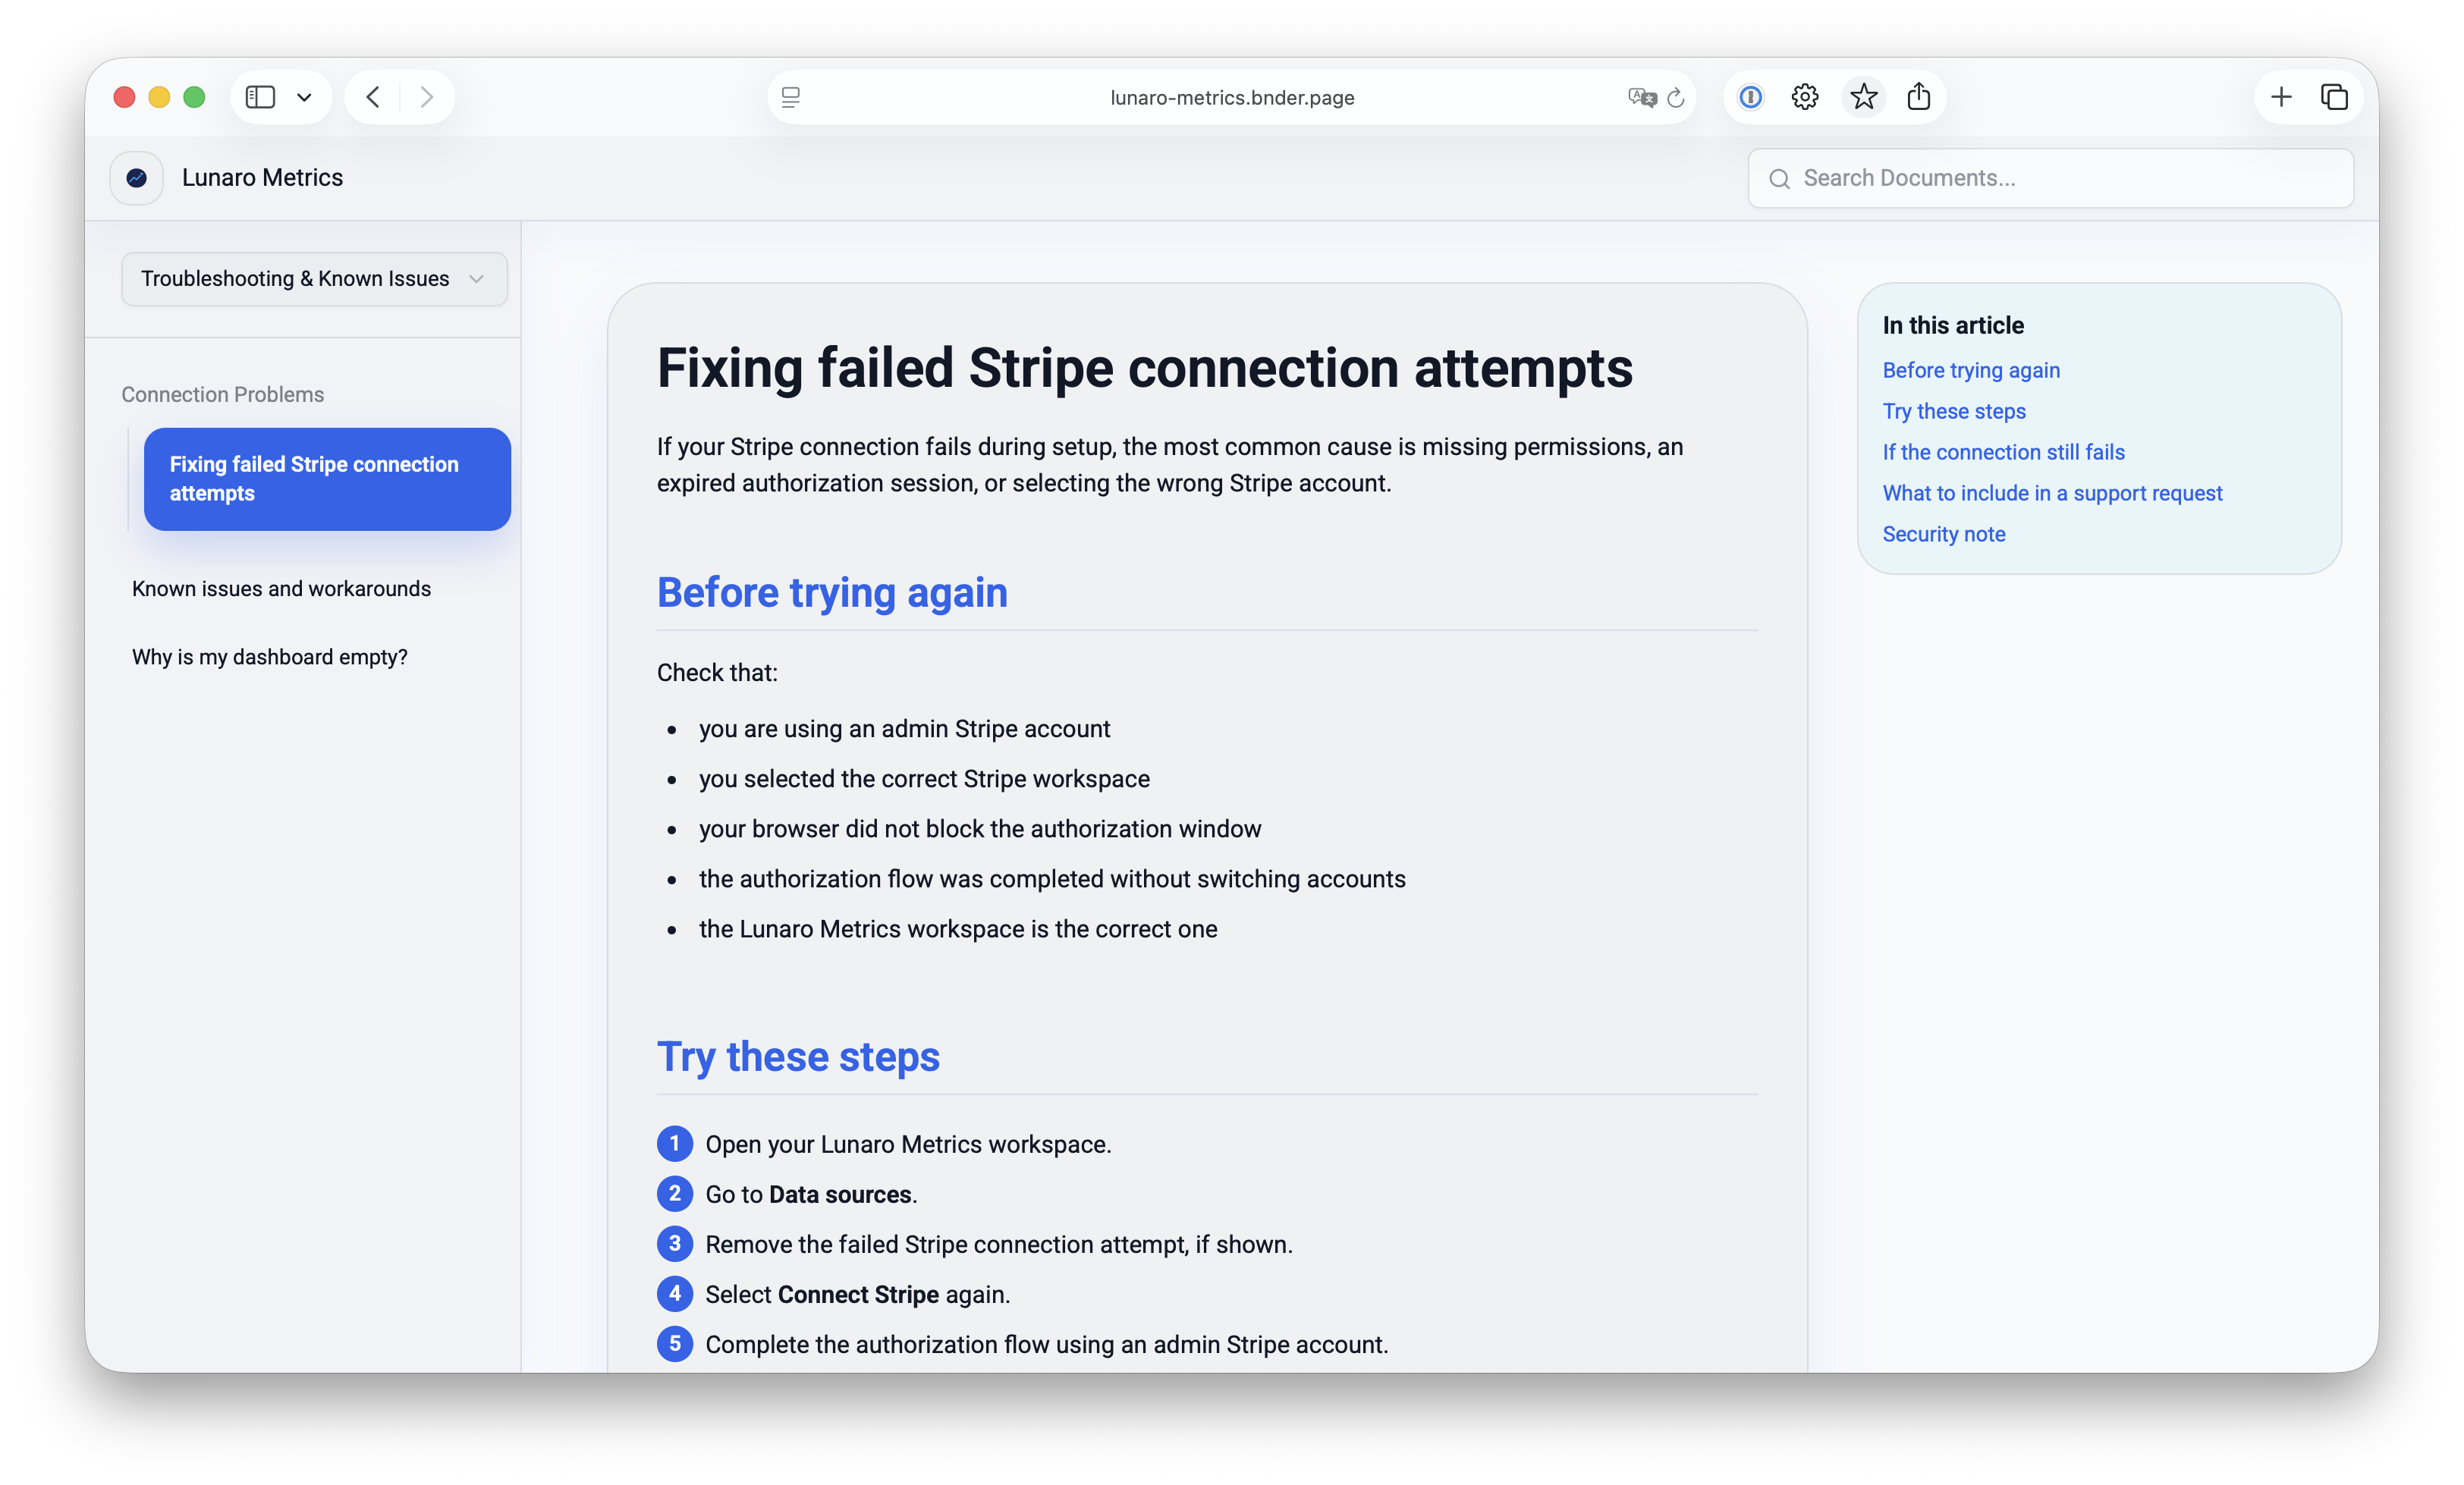The height and width of the screenshot is (1485, 2464).
Task: Maximize the window with the green button
Action: (x=194, y=97)
